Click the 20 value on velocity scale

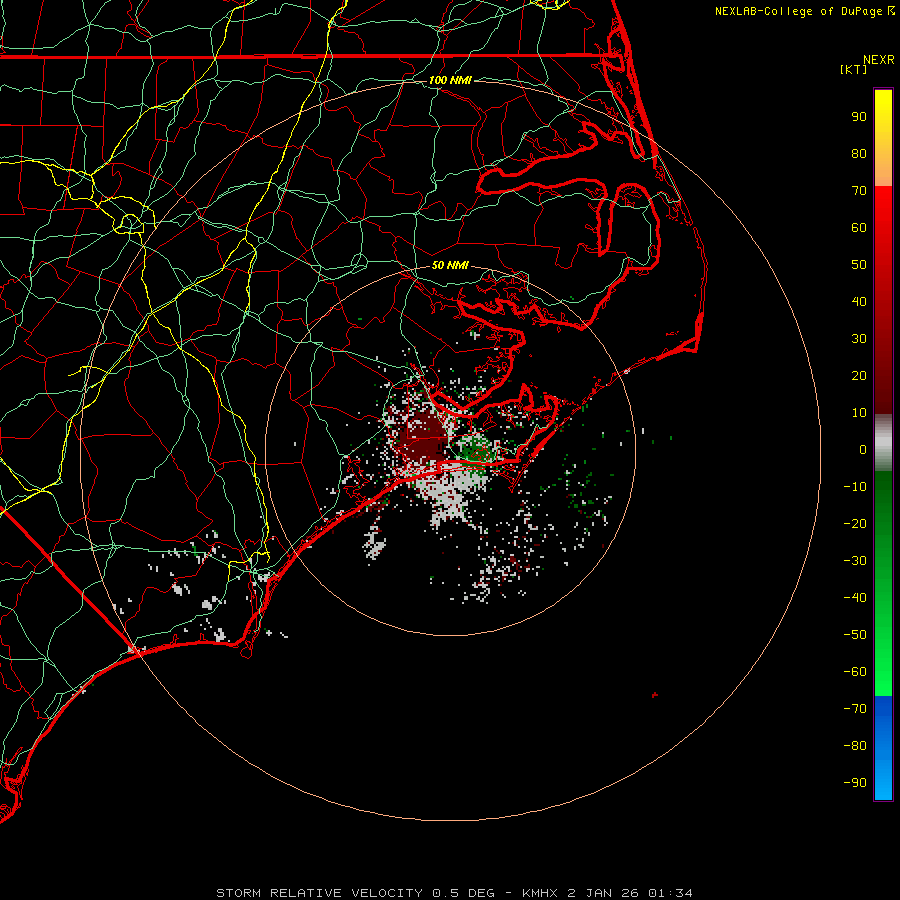(859, 375)
